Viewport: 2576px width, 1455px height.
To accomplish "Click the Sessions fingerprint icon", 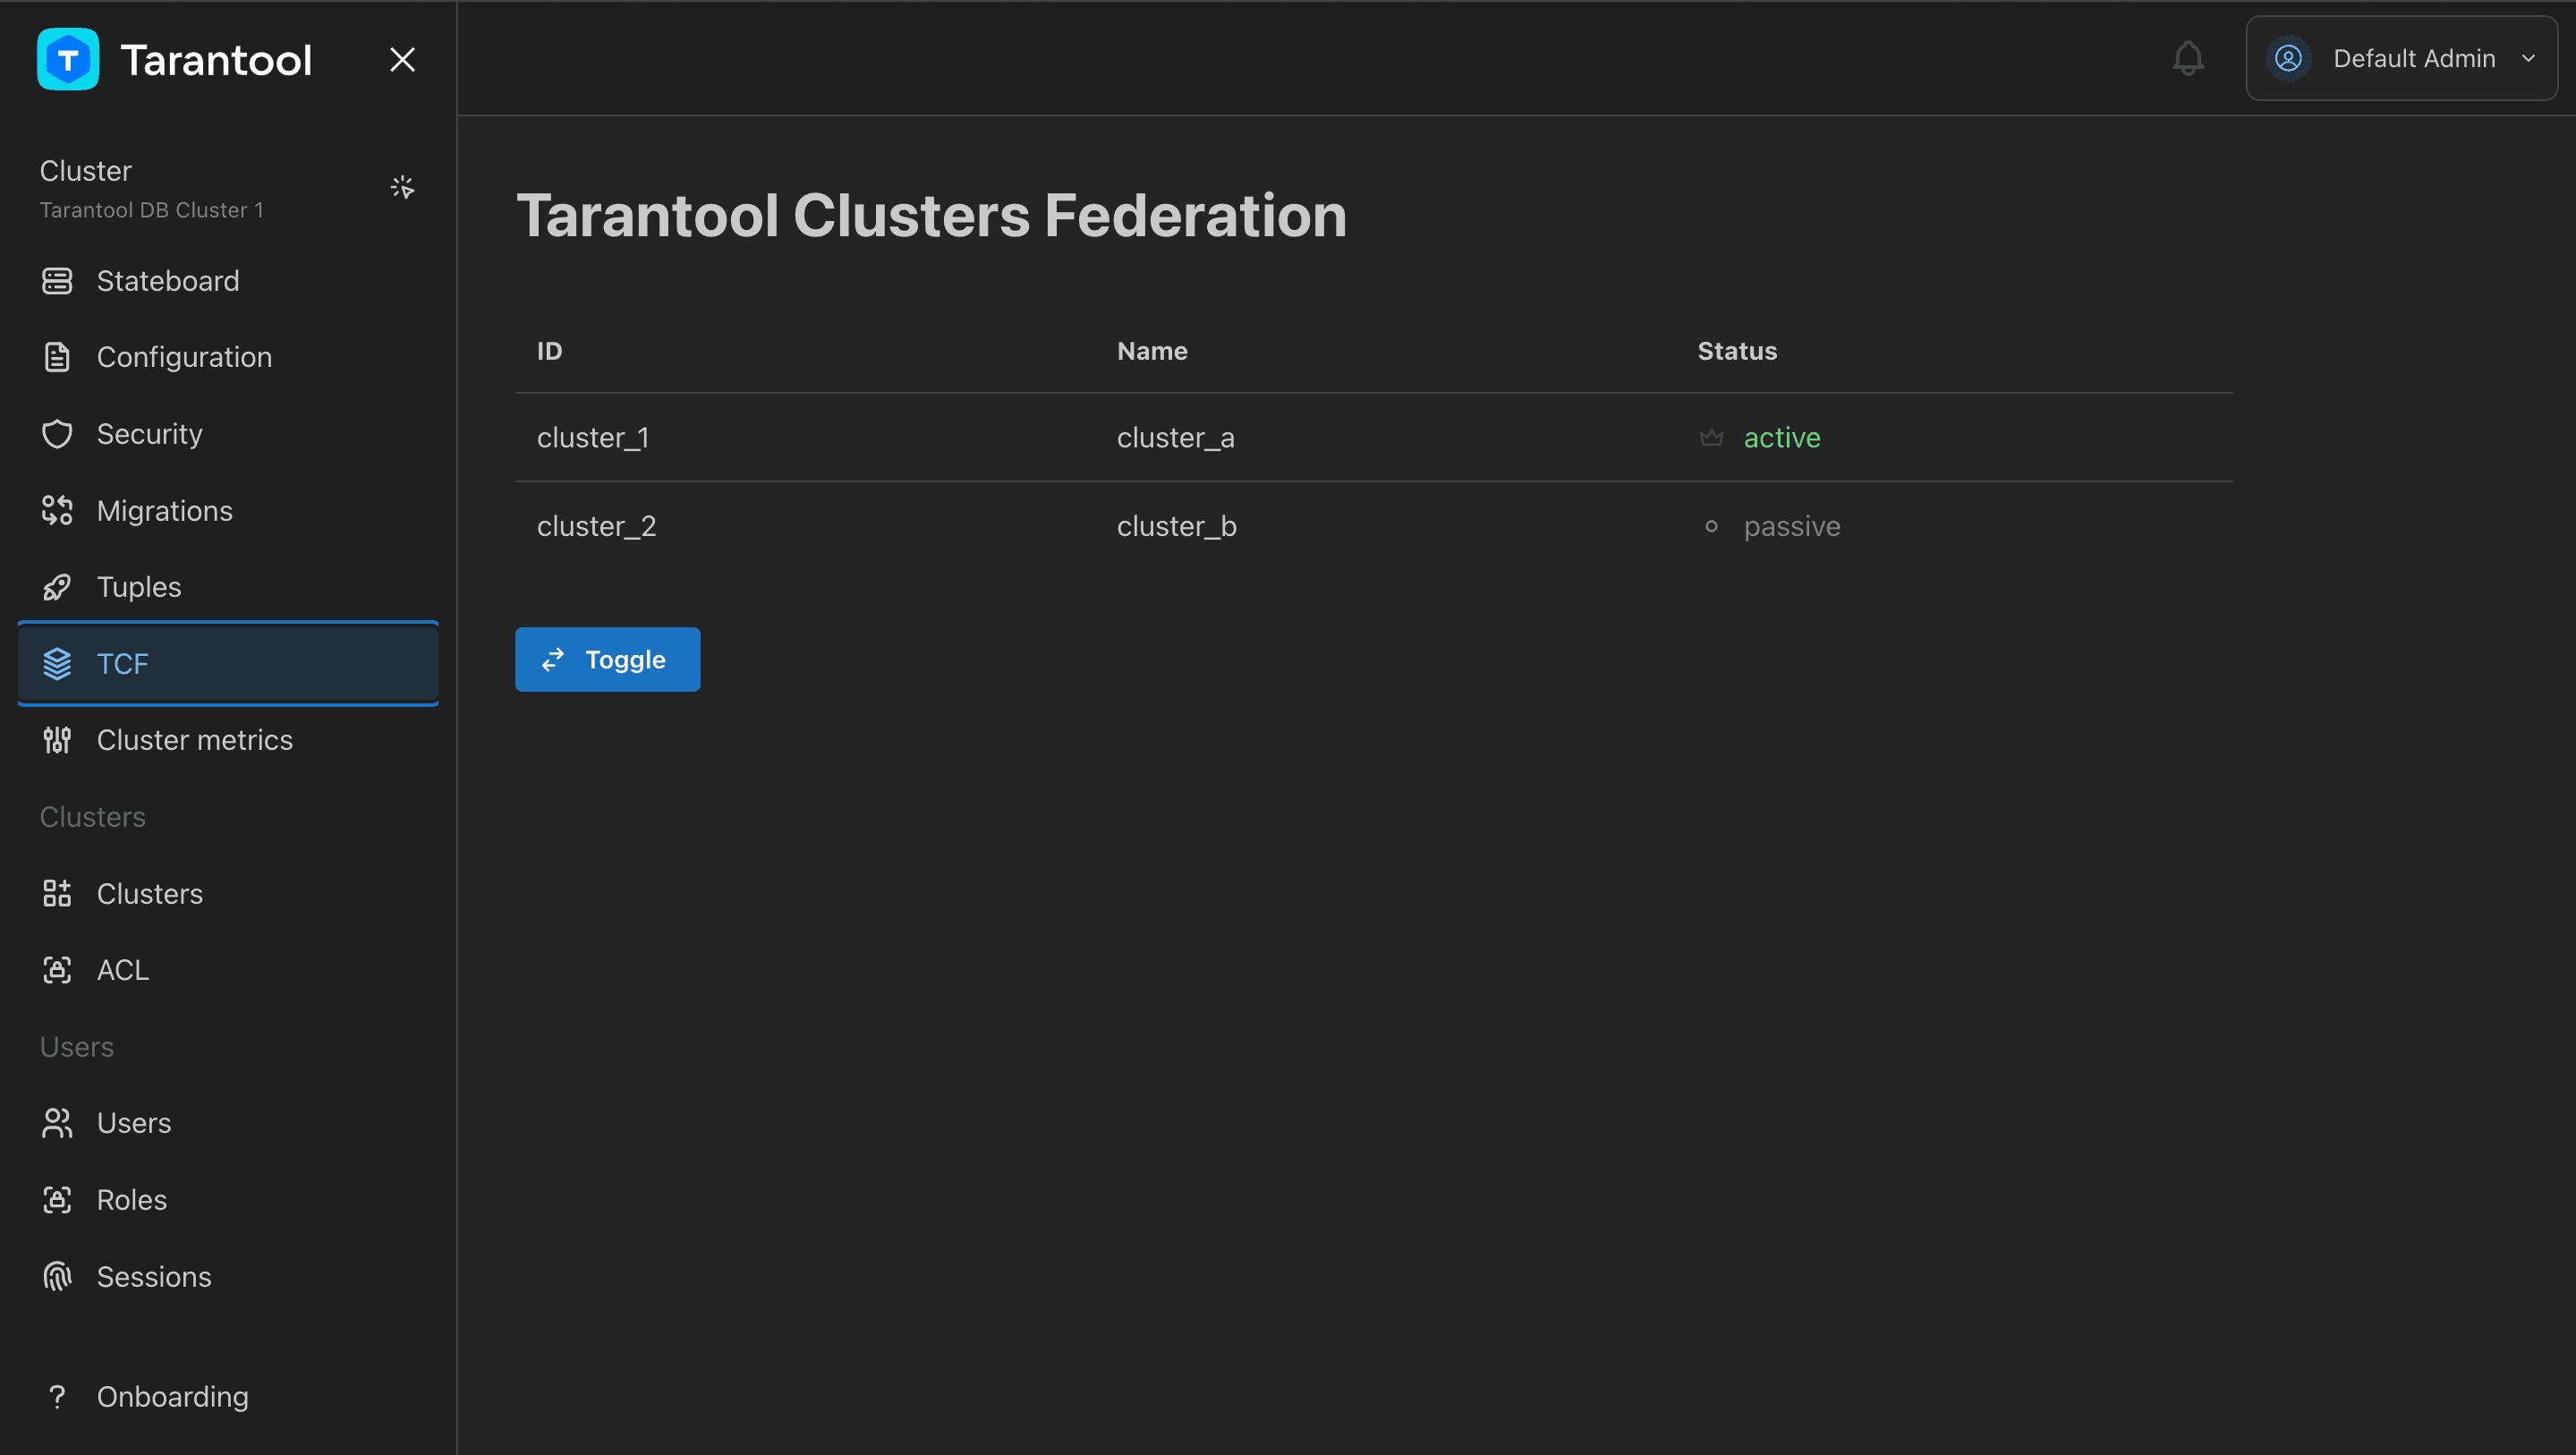I will tap(57, 1277).
